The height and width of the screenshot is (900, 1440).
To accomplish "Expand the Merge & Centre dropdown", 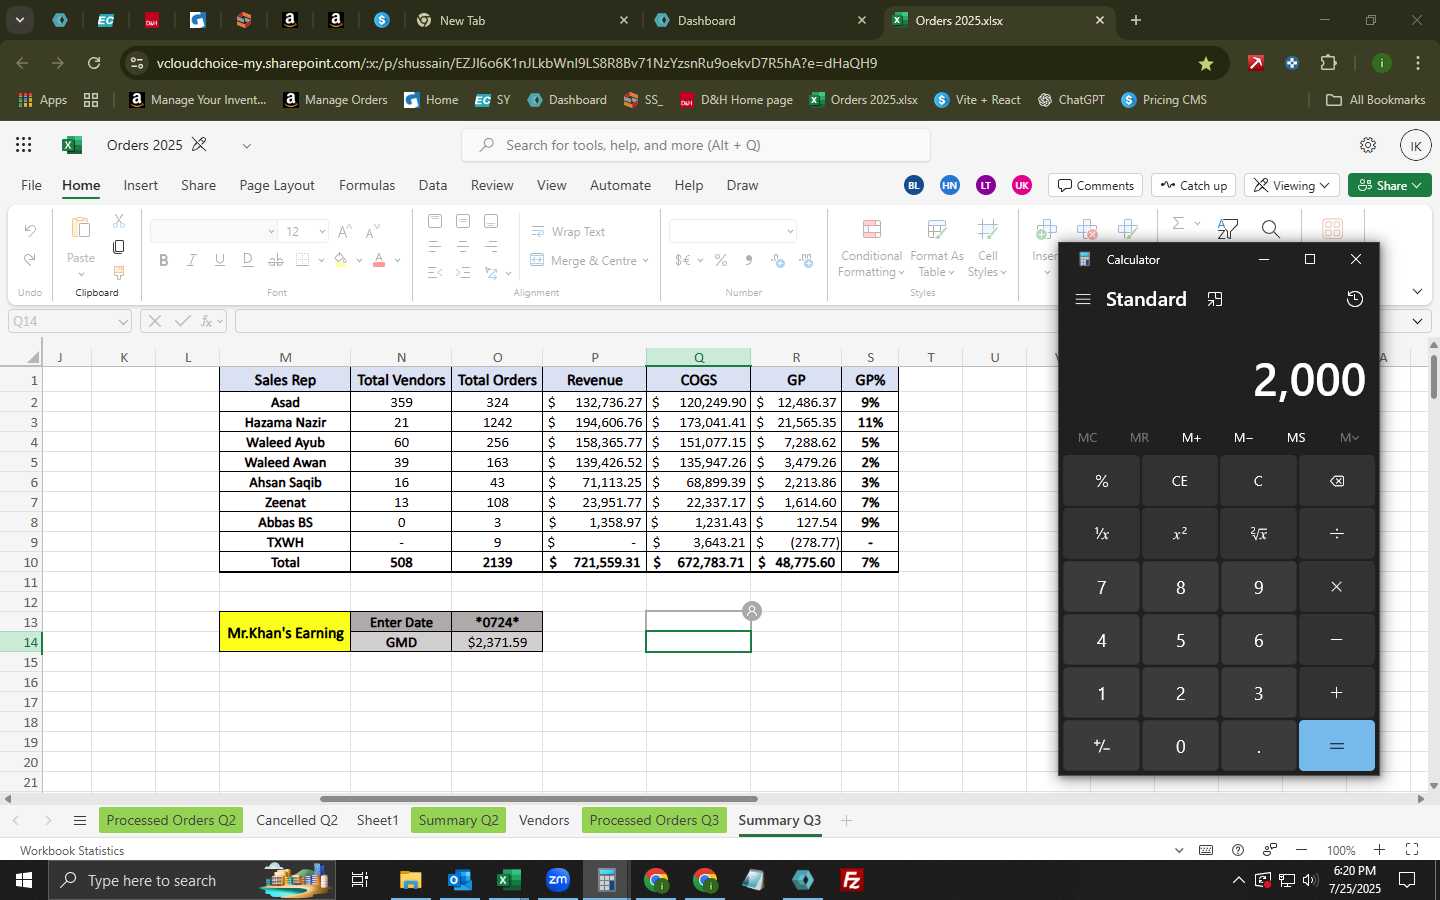I will 646,260.
